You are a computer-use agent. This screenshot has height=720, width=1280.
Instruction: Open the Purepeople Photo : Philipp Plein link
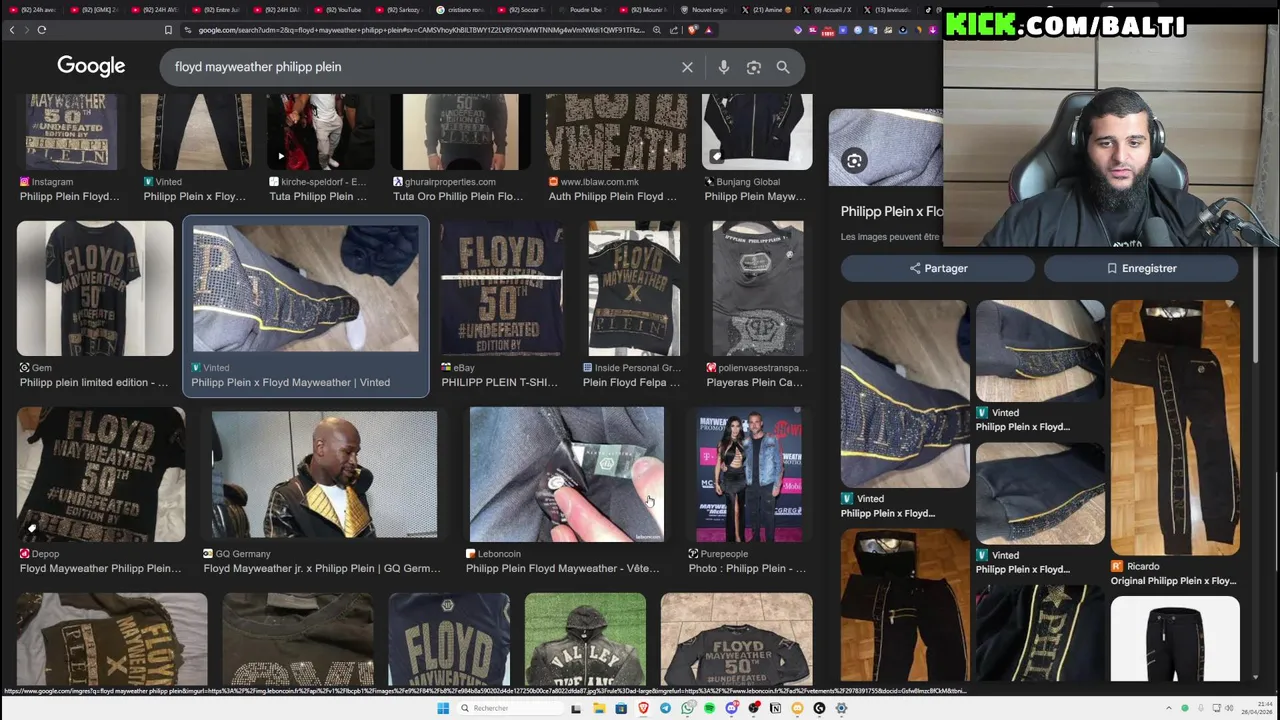click(747, 568)
